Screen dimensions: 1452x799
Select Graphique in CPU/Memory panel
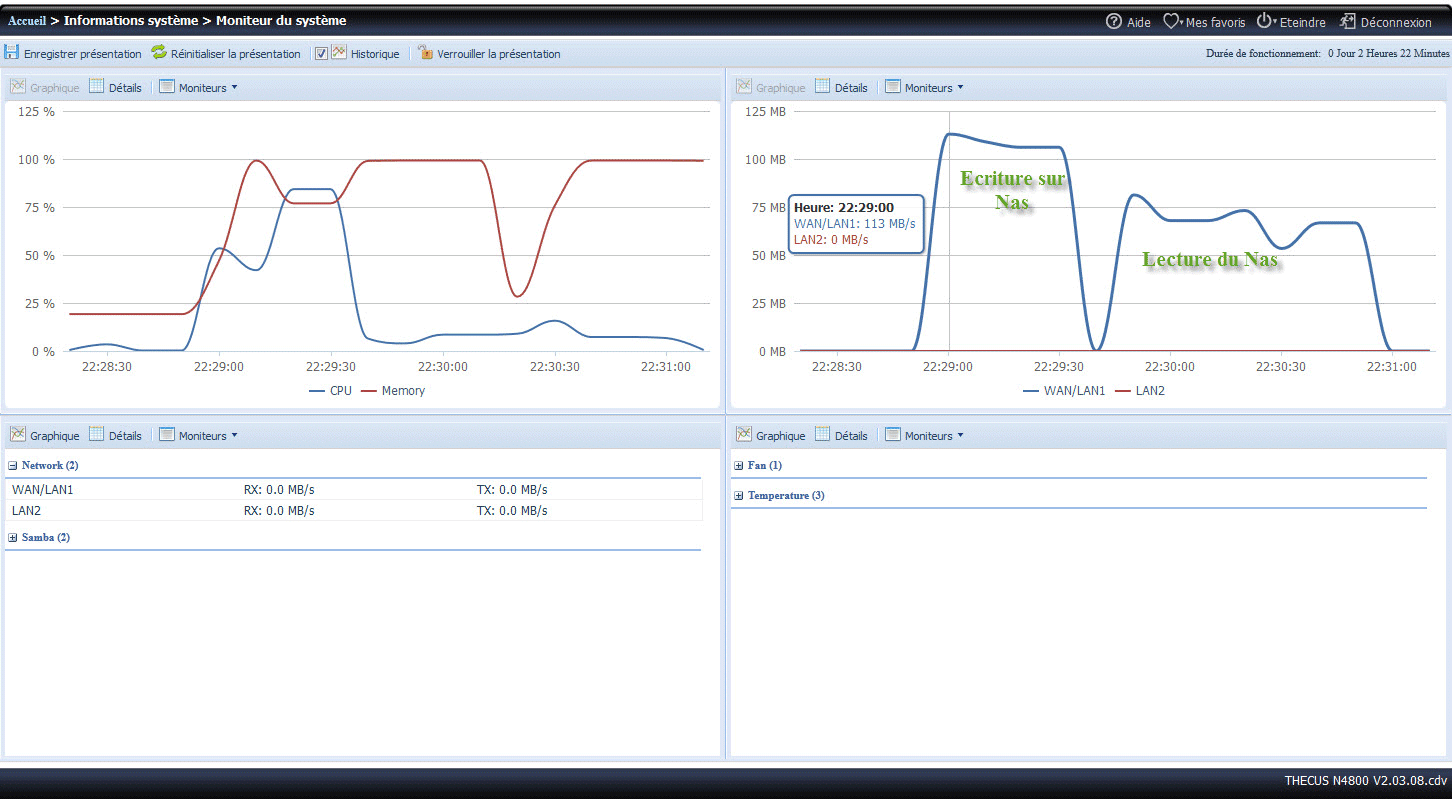(x=44, y=87)
